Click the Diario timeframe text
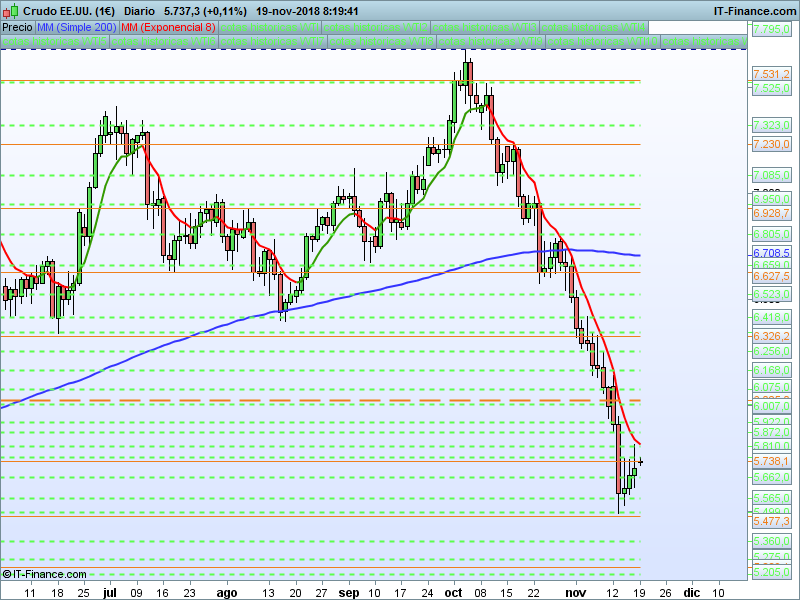800x600 pixels. tap(139, 11)
